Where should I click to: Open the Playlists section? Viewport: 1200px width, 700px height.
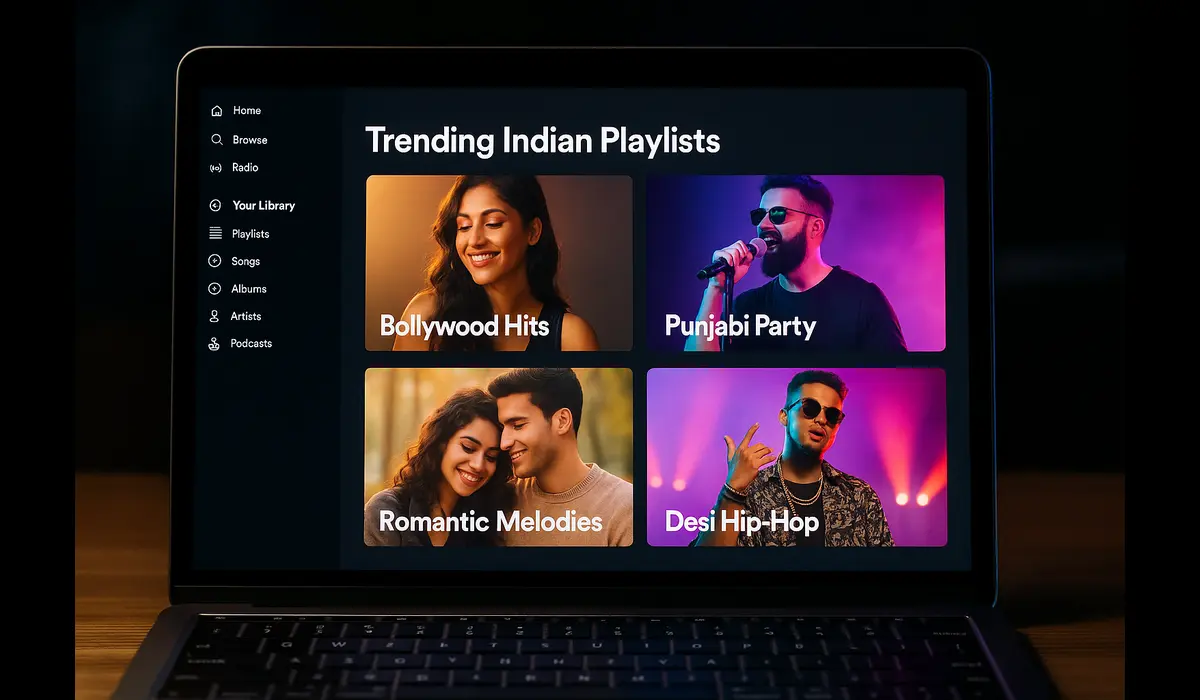coord(251,233)
